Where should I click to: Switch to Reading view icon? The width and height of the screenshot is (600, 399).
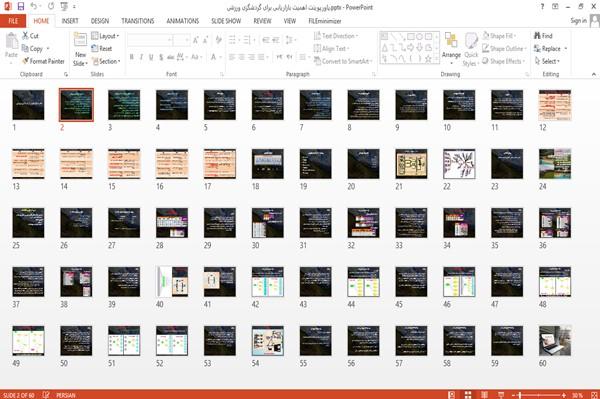point(484,395)
